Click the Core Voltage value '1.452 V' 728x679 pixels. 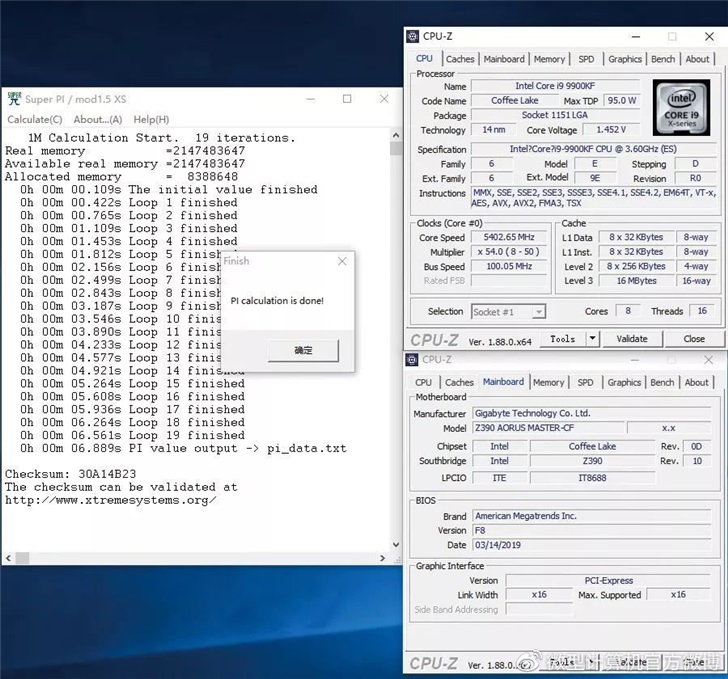611,130
